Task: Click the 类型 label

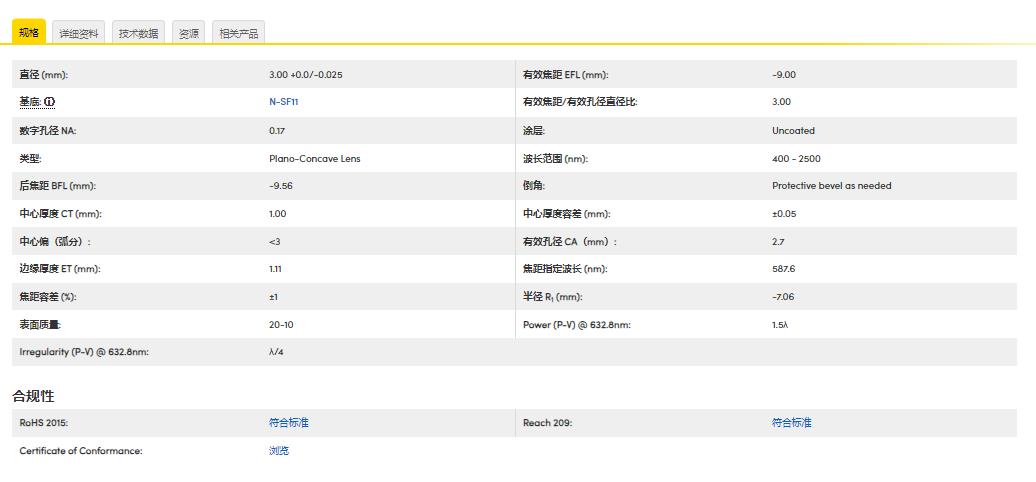Action: 30,158
